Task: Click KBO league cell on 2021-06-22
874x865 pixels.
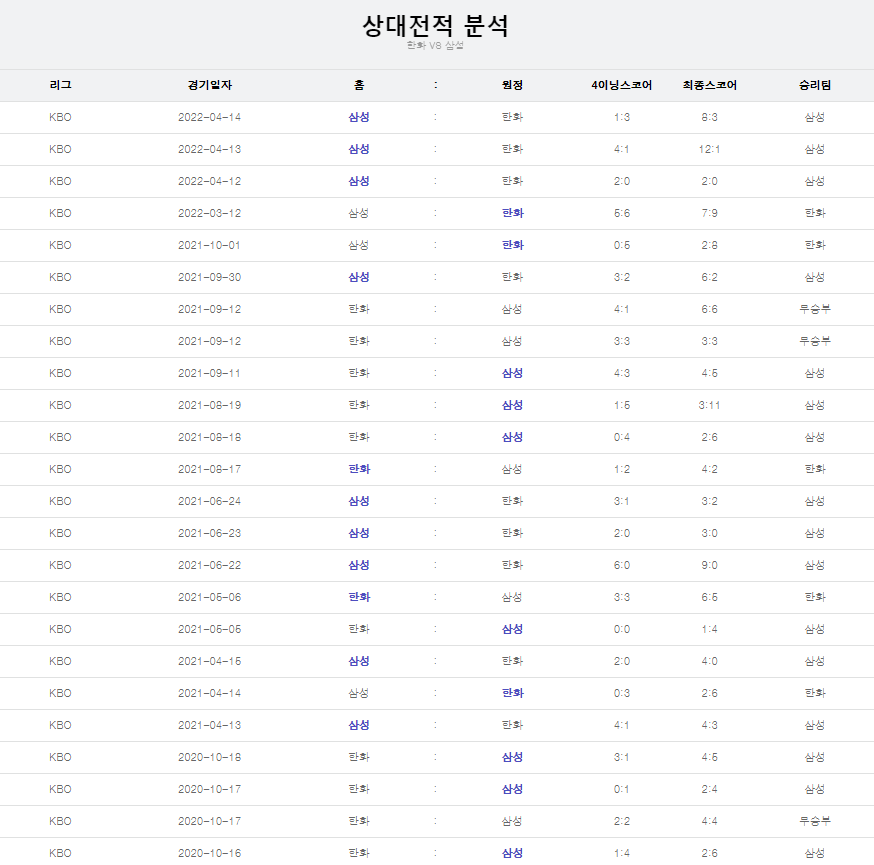Action: 60,565
